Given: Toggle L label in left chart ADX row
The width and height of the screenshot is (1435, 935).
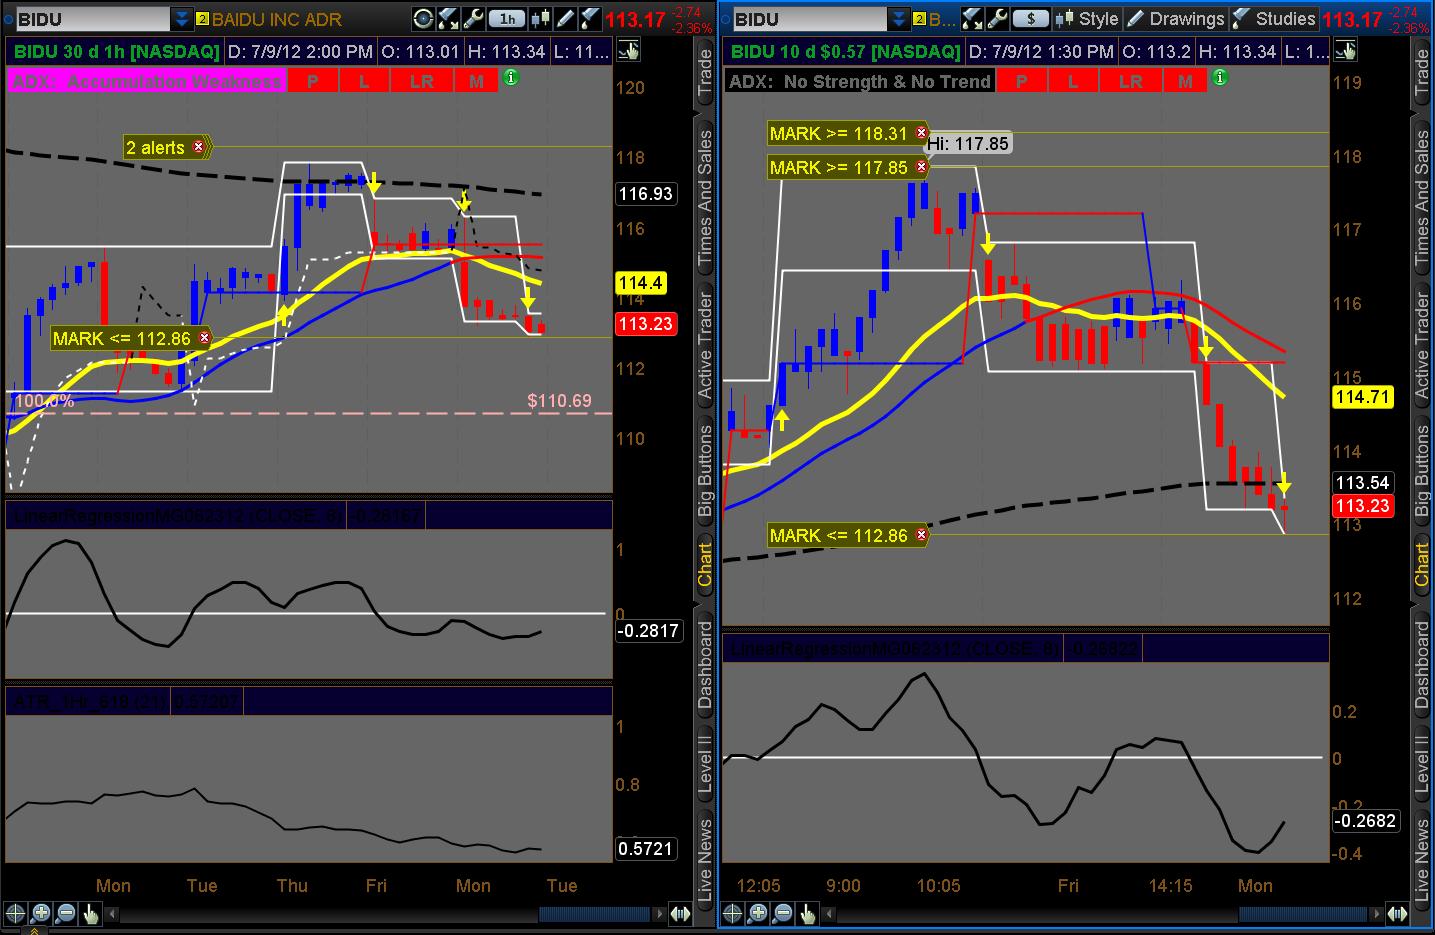Looking at the screenshot, I should coord(364,82).
